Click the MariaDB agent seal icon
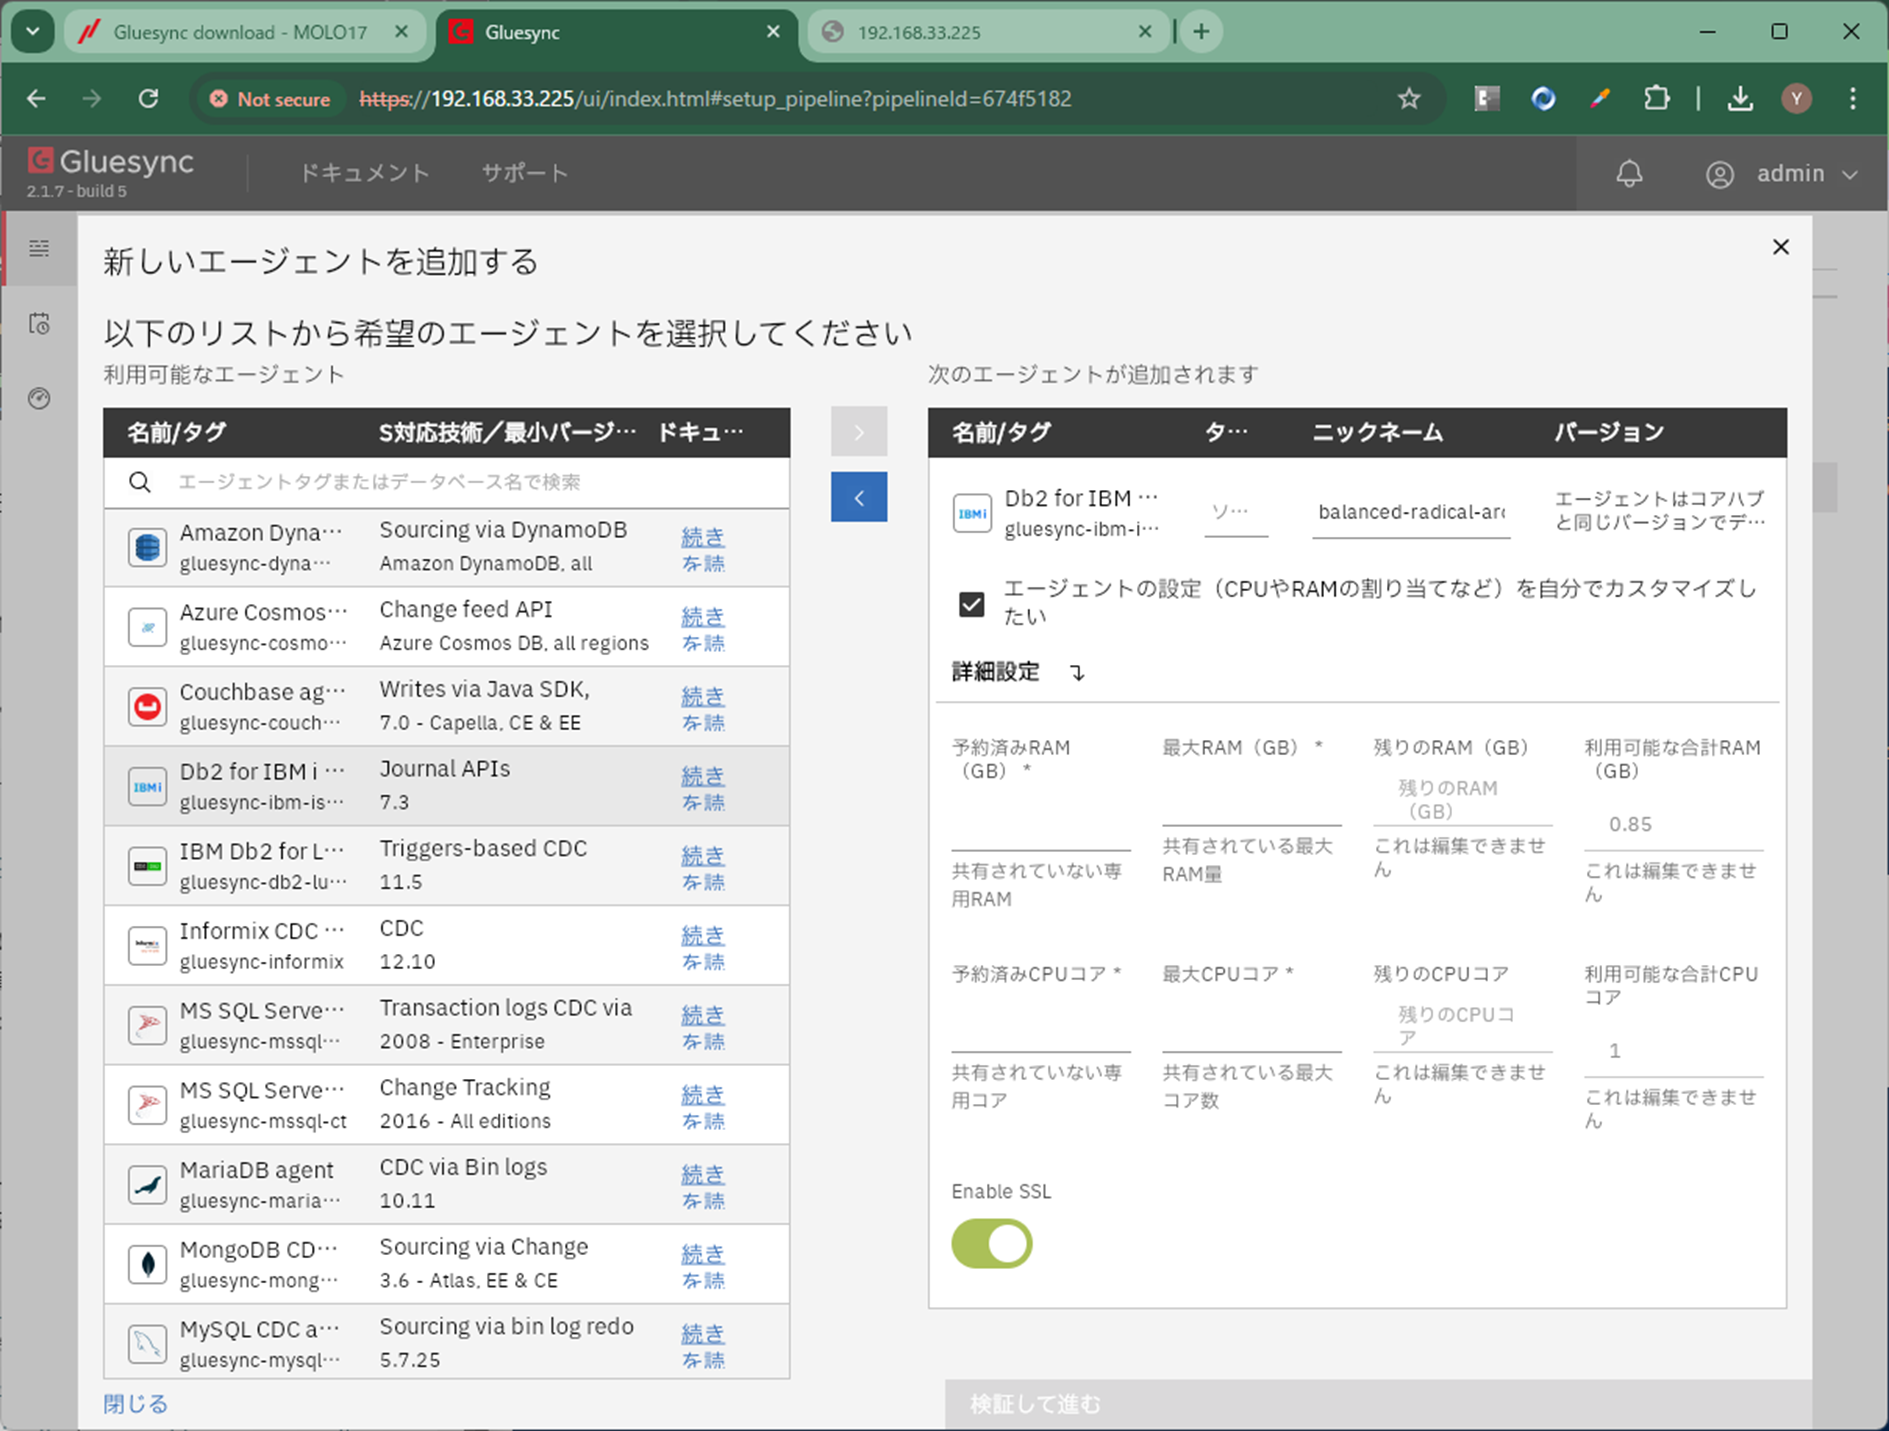 tap(147, 1185)
